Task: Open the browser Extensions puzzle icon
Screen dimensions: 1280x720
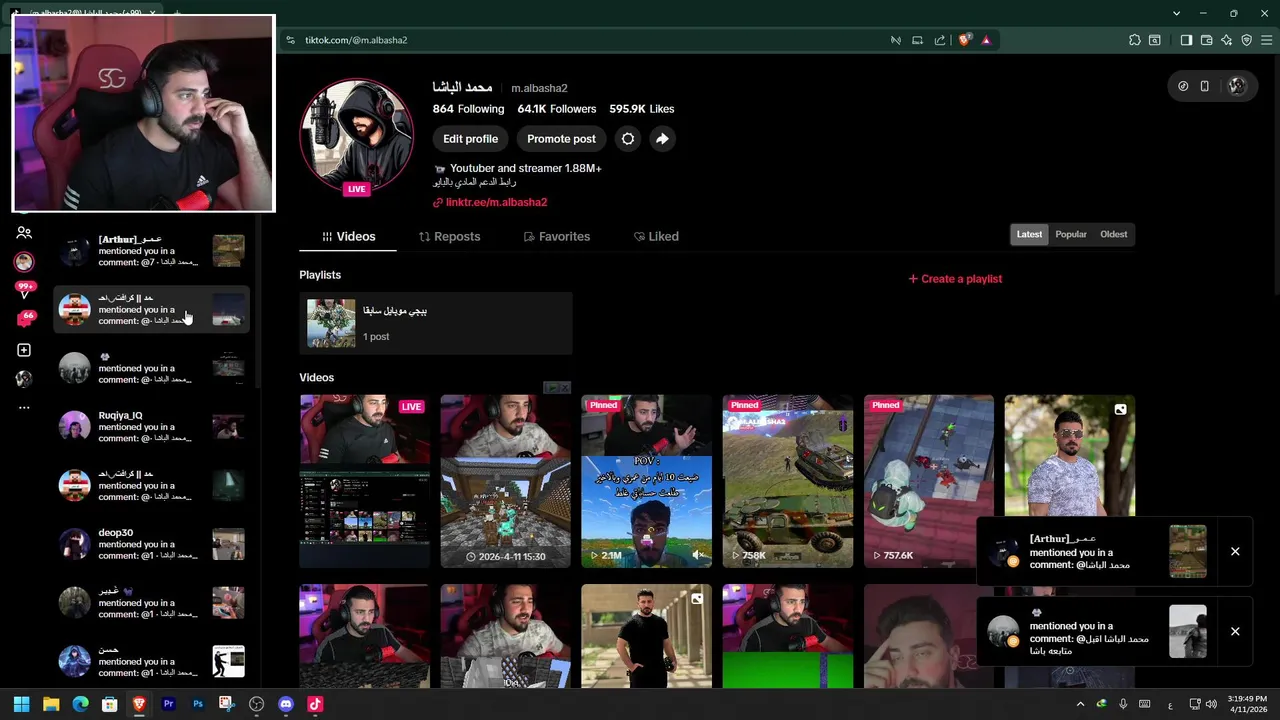Action: [x=1134, y=40]
